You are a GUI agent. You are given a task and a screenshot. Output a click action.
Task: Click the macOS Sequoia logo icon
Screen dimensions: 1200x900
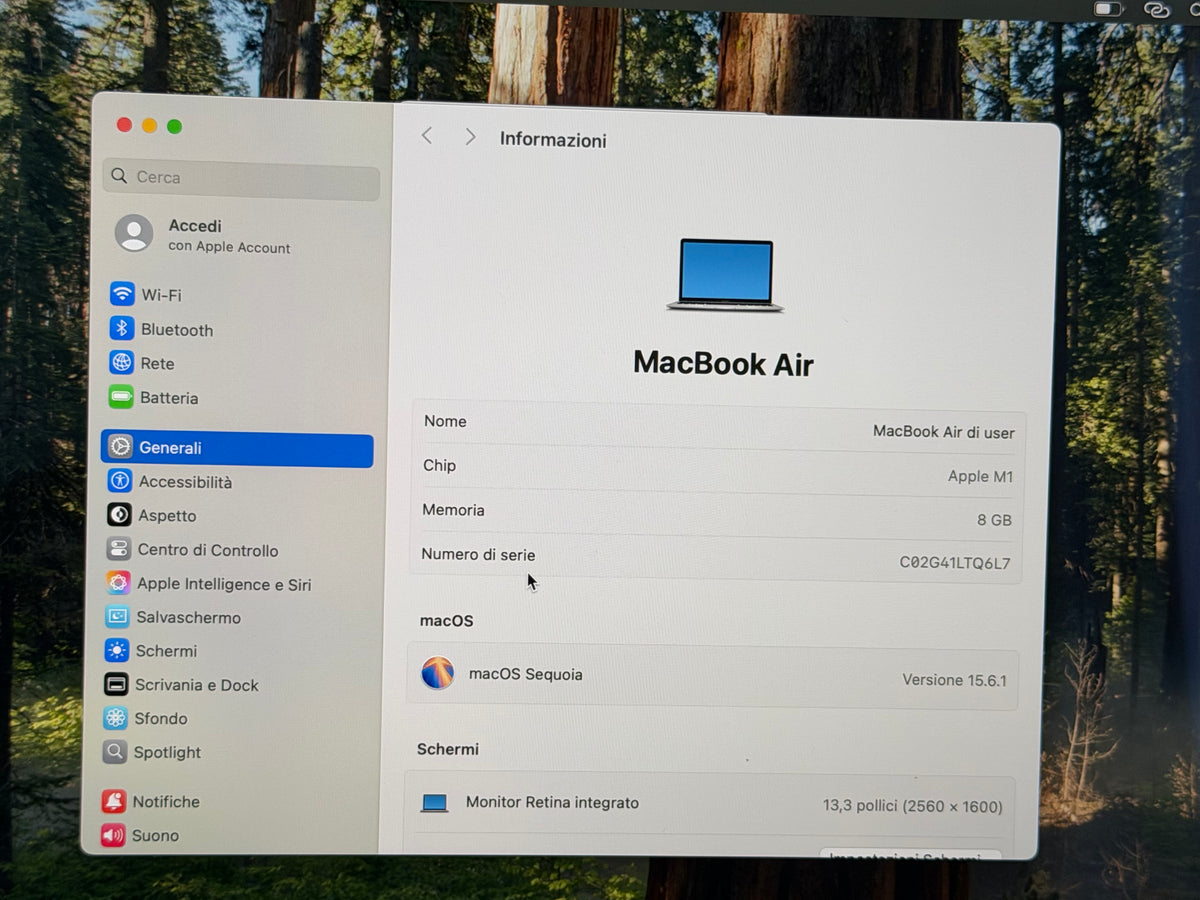pos(438,673)
